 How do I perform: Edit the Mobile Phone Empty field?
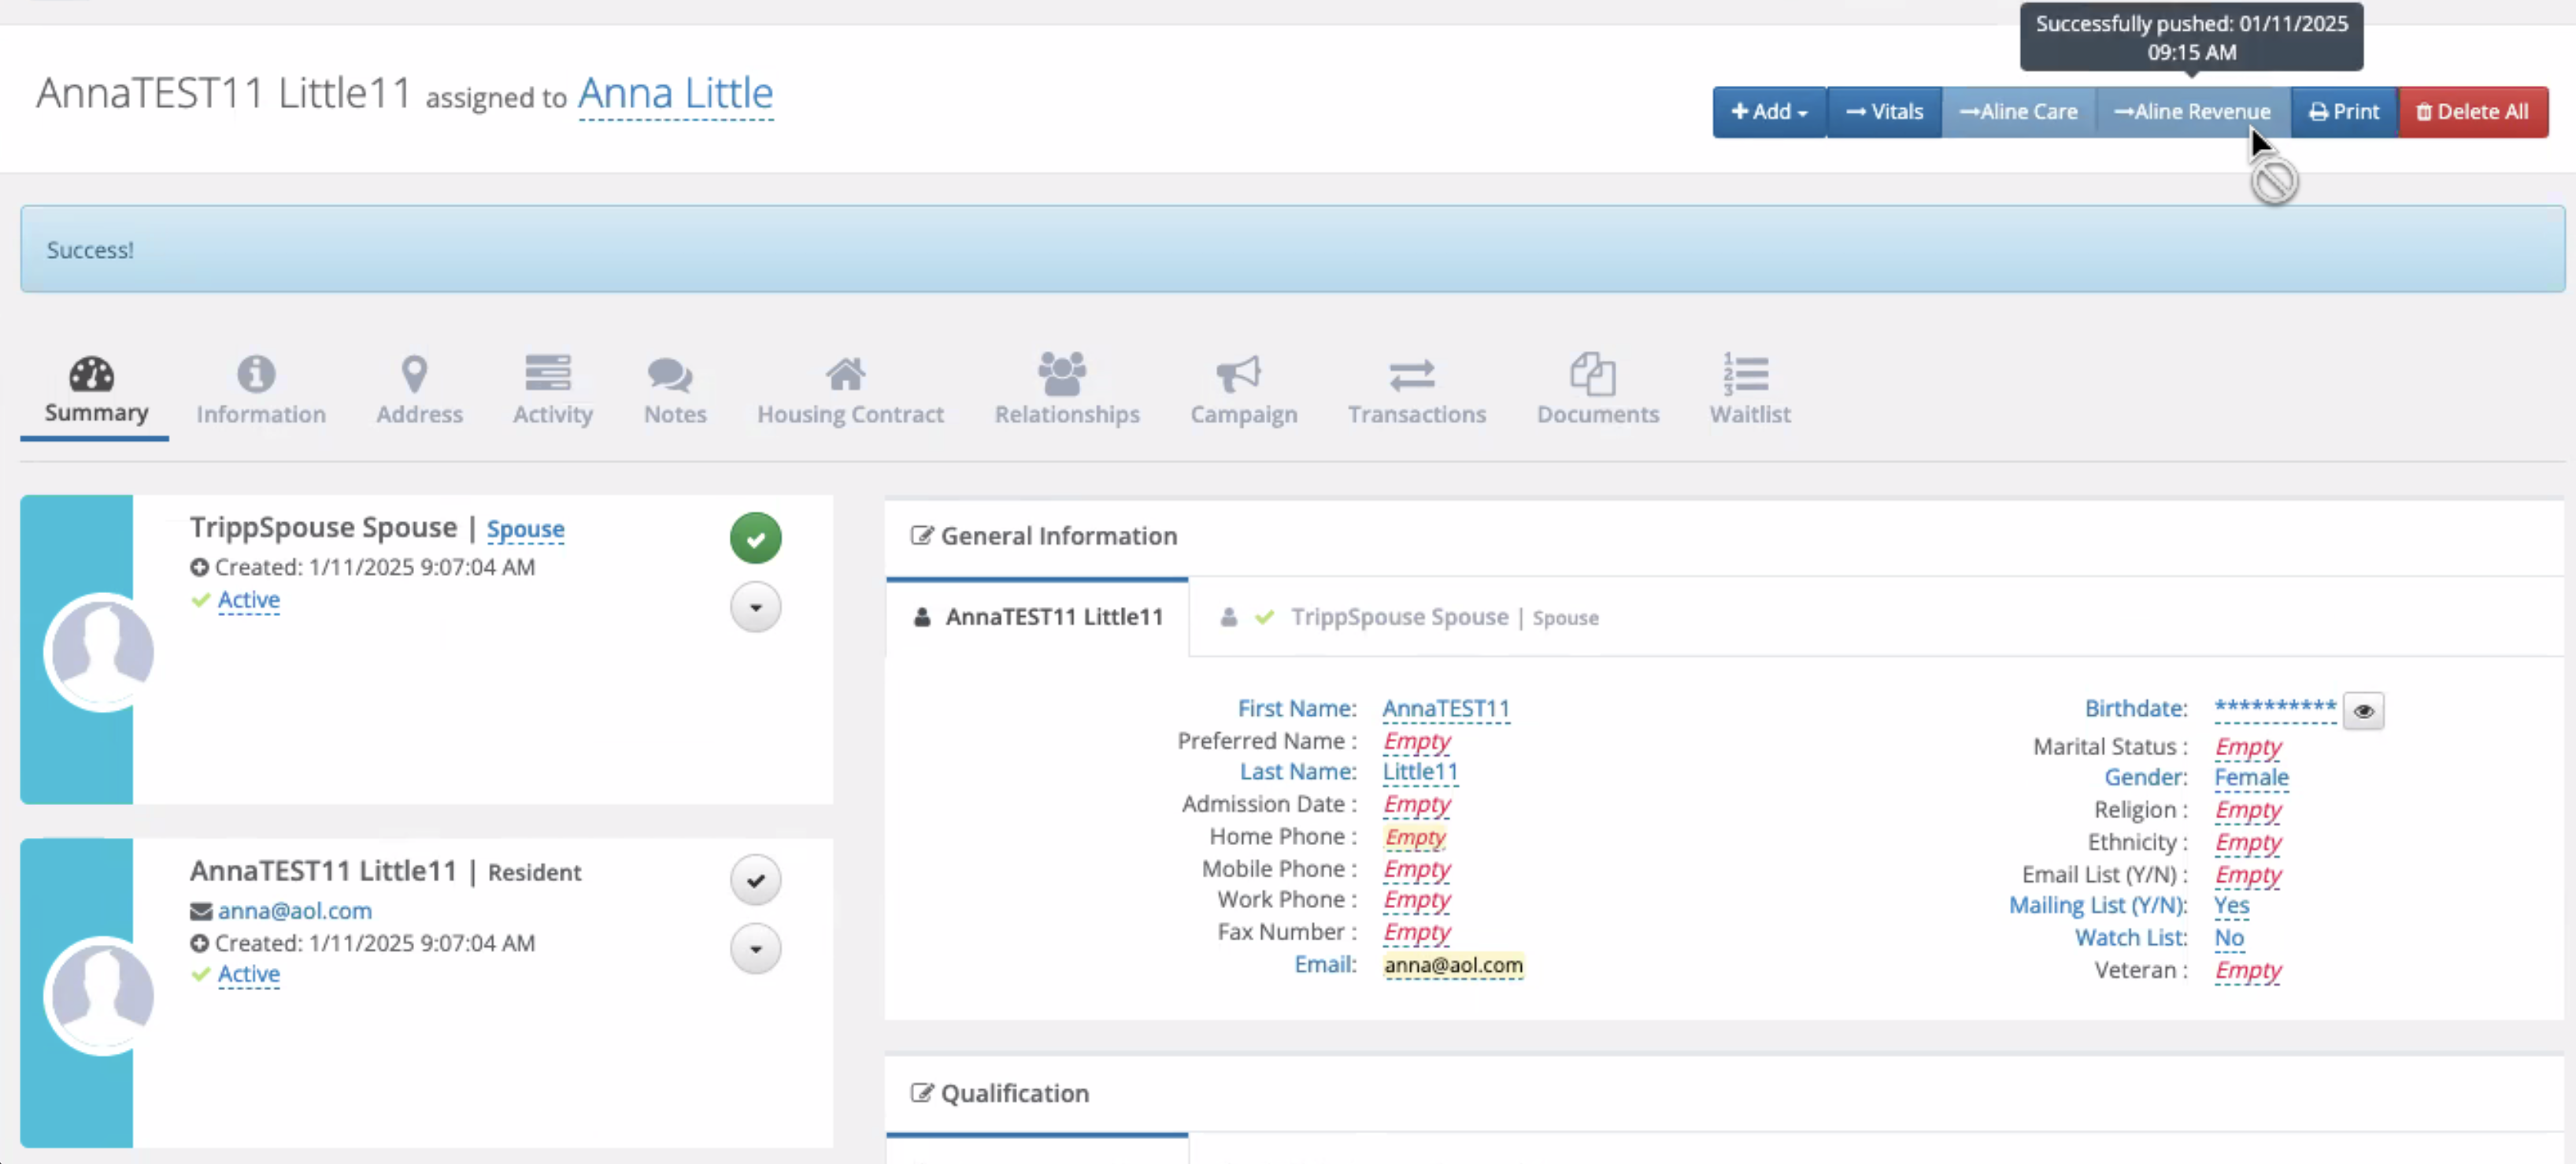pos(1416,869)
